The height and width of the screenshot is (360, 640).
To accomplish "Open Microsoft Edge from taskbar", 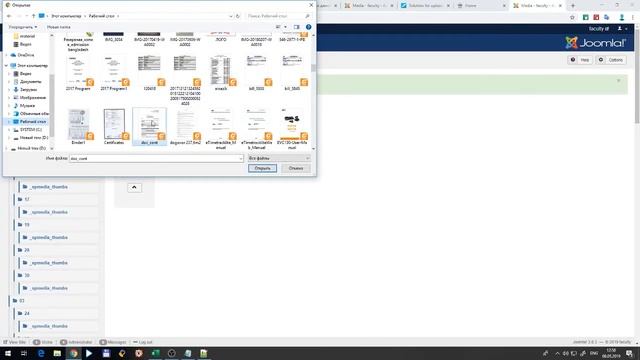I will coord(41,353).
